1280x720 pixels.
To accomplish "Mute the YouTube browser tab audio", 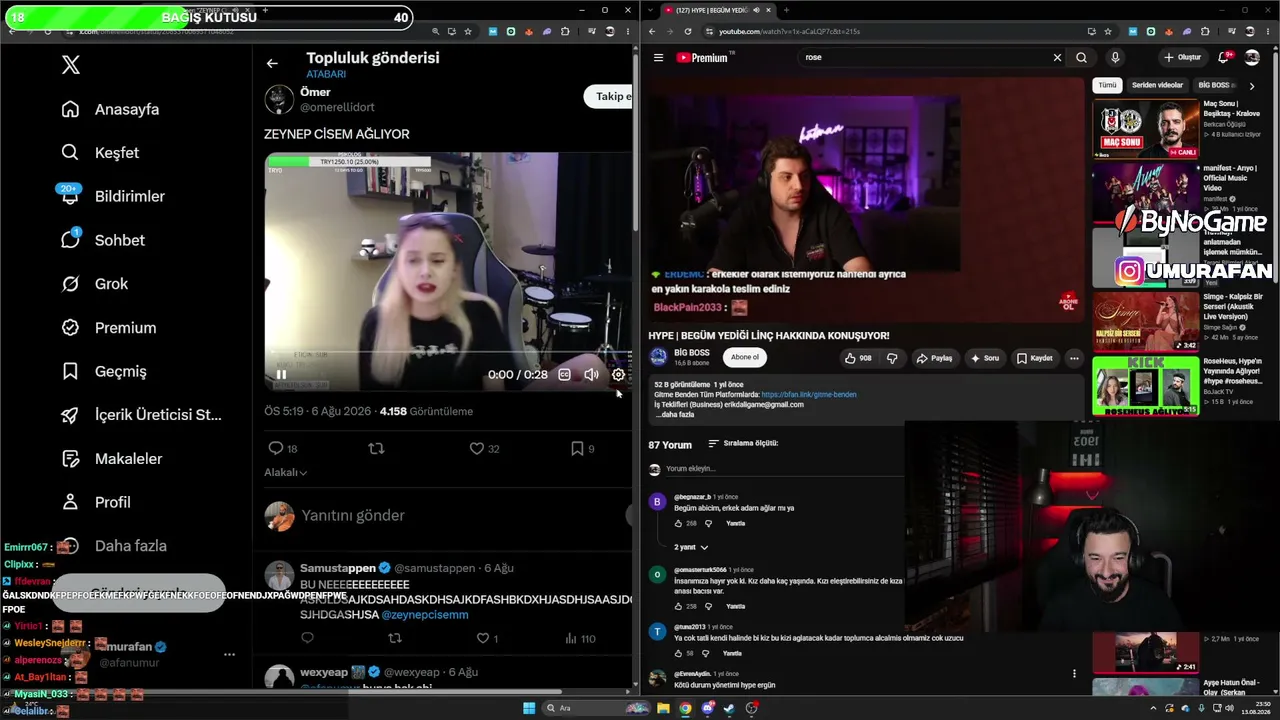I will (756, 10).
